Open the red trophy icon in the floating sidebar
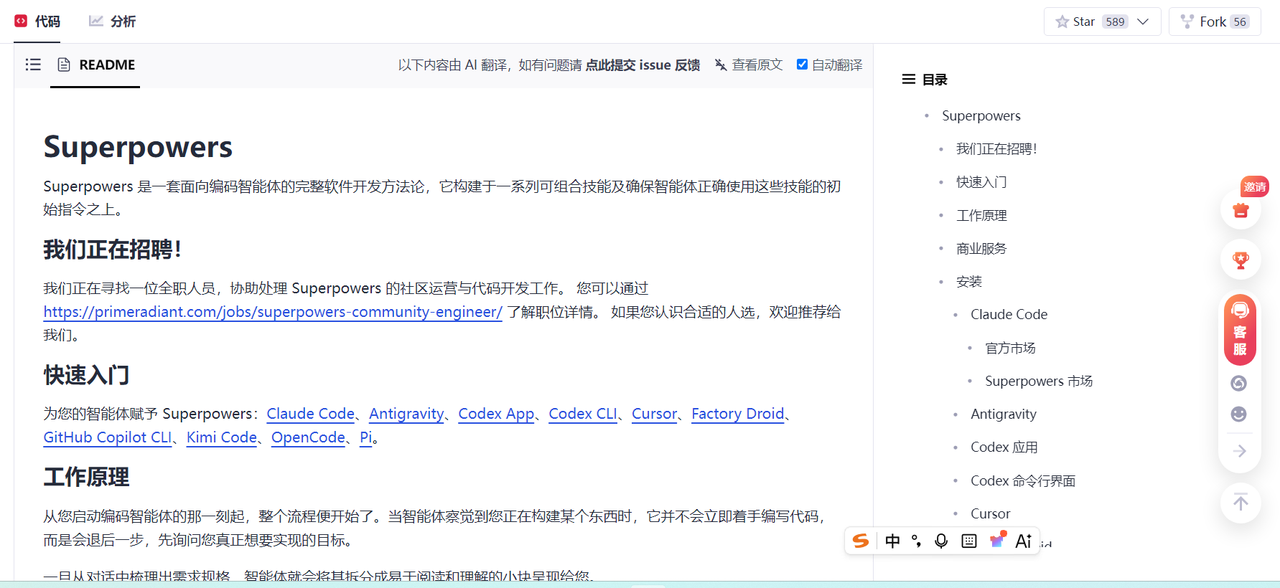This screenshot has width=1280, height=588. [1241, 260]
